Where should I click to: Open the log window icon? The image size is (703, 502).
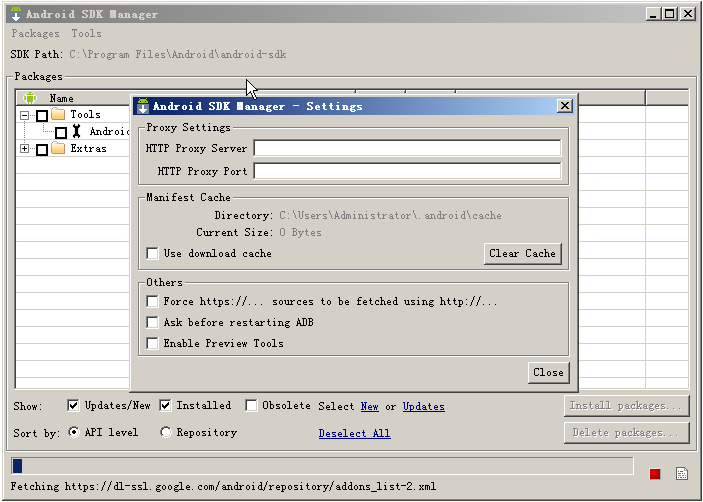click(681, 473)
